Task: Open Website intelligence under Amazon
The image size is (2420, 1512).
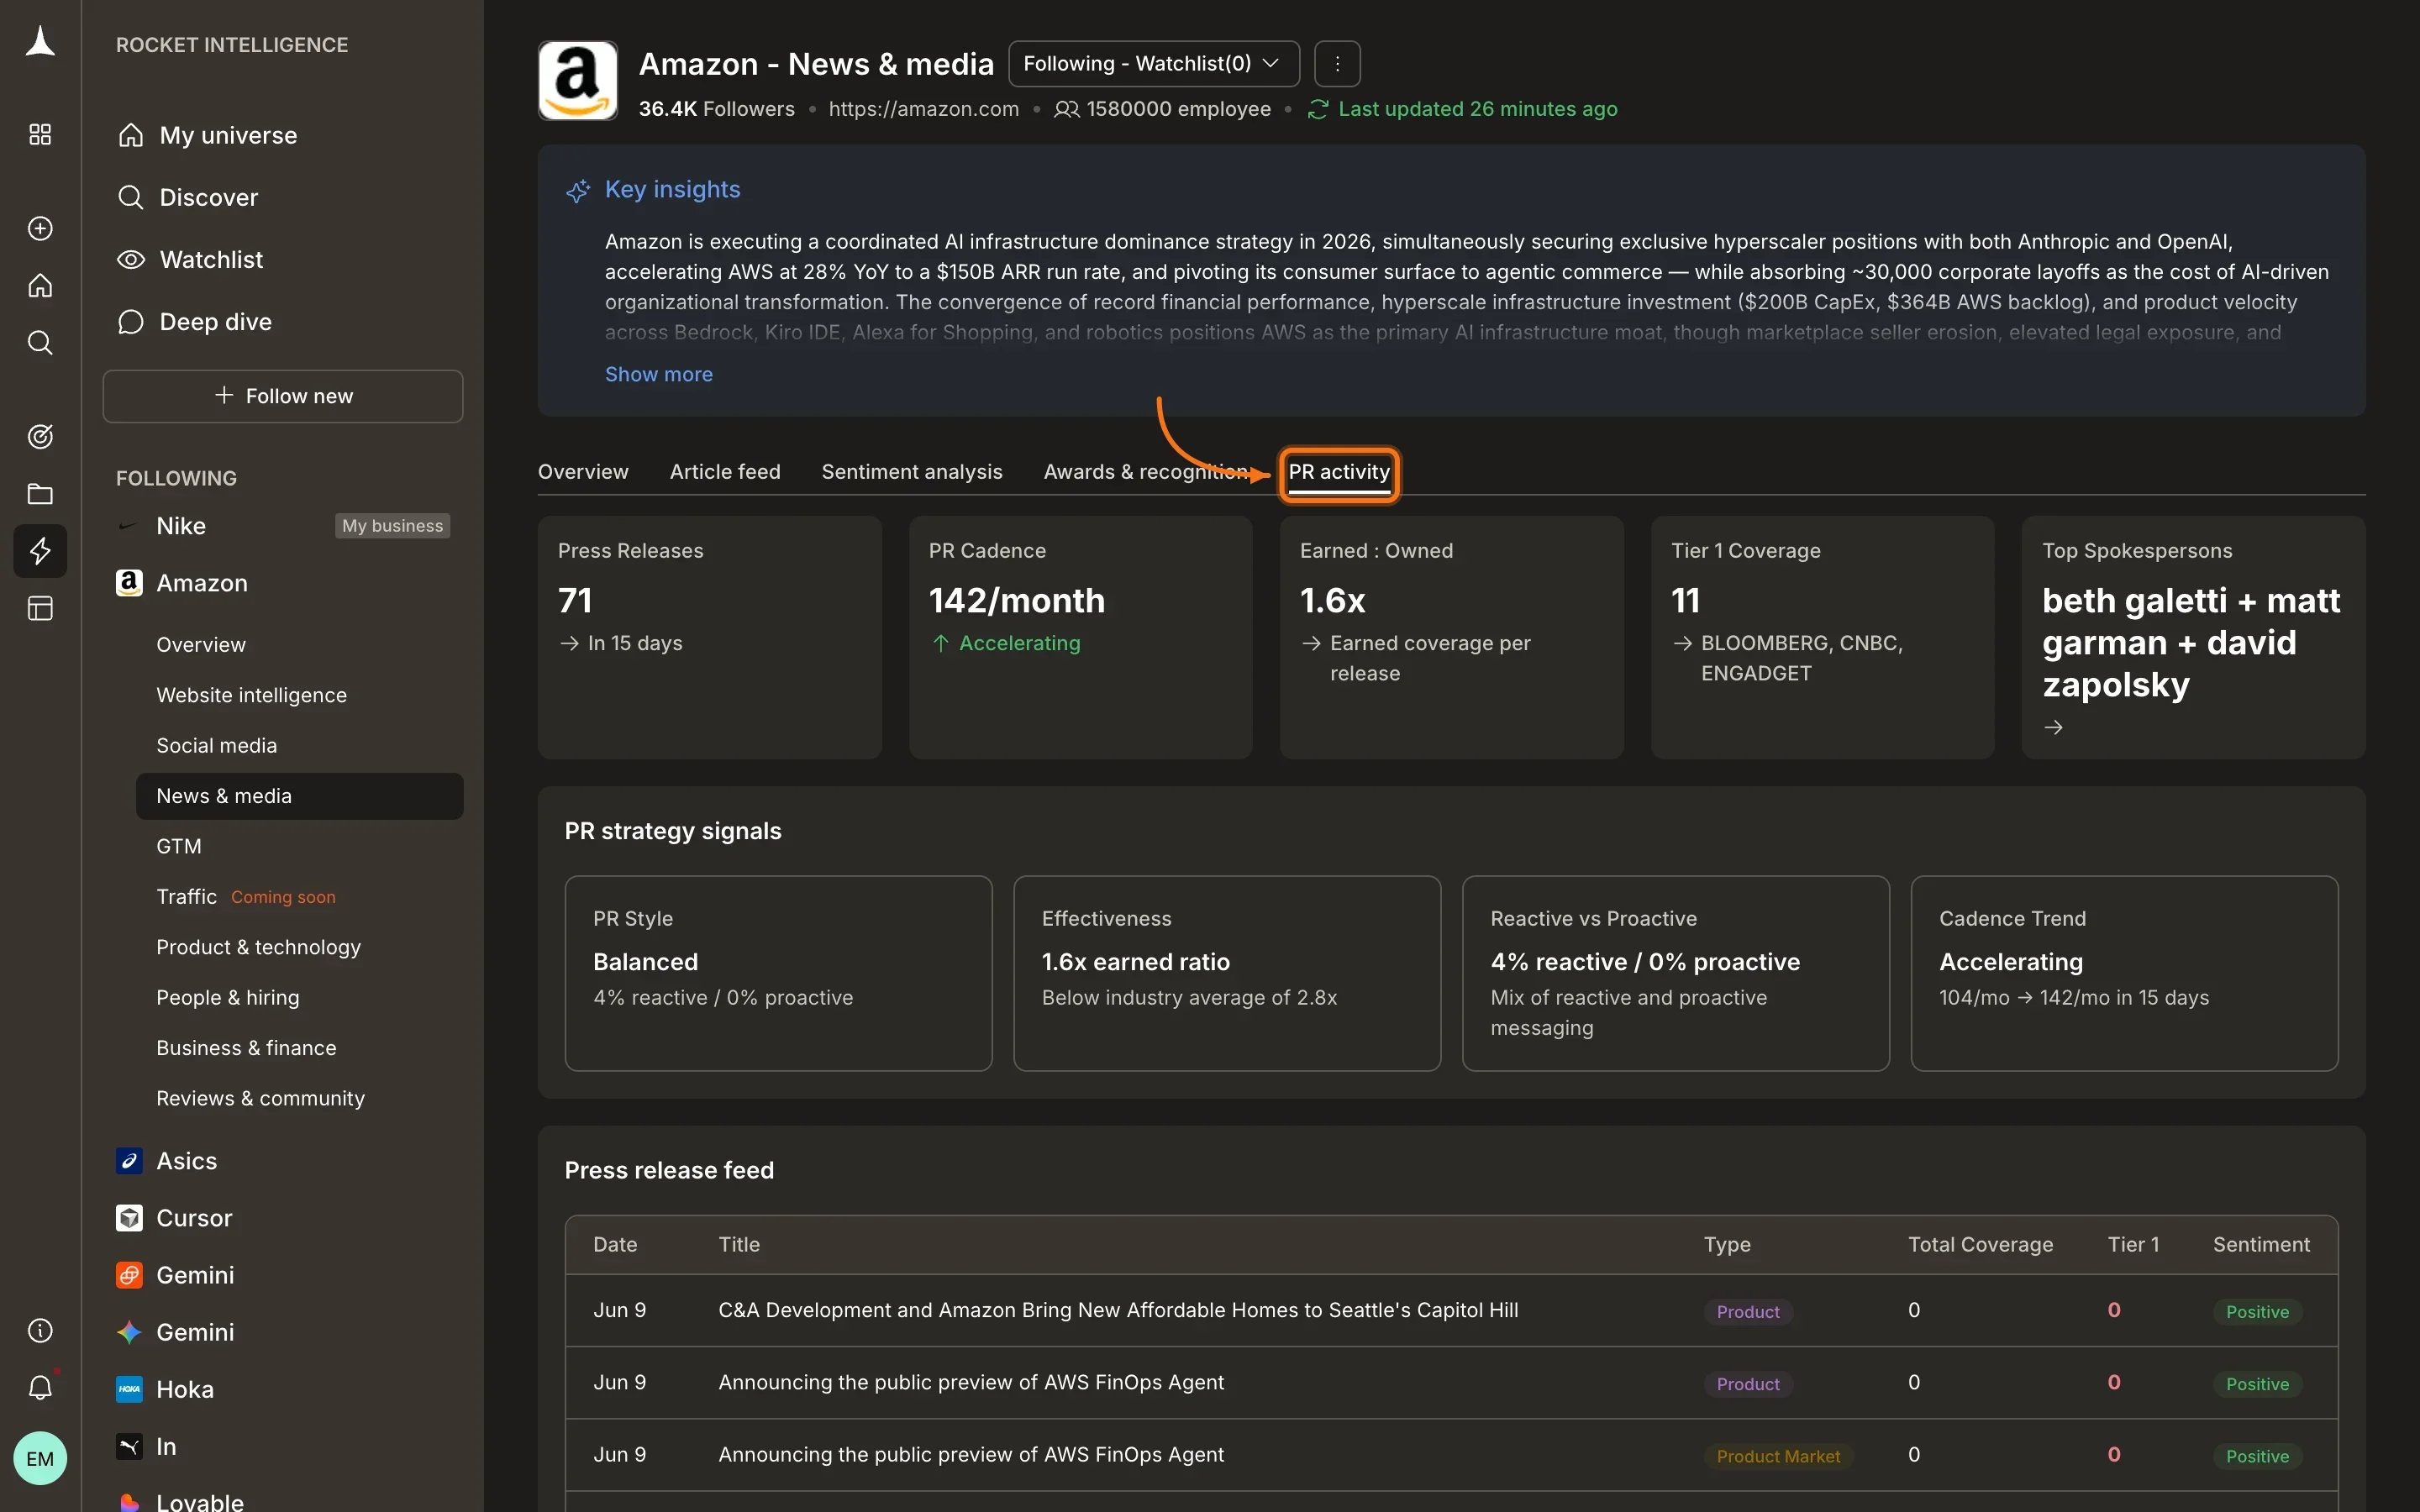Action: [252, 695]
